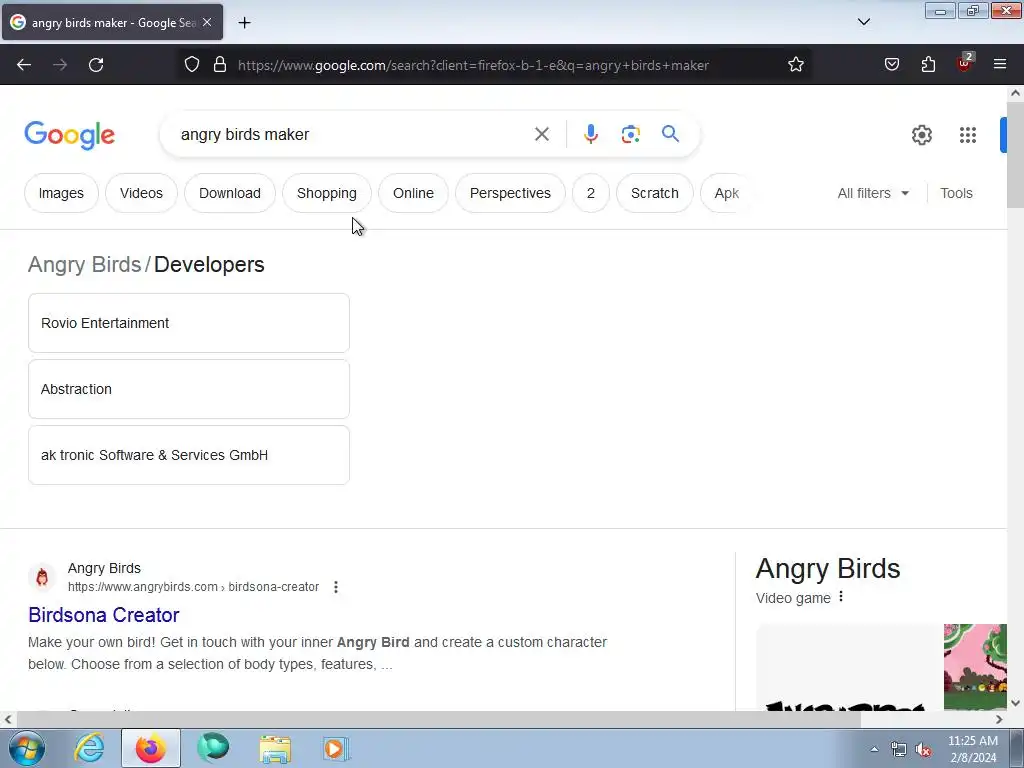Image resolution: width=1024 pixels, height=768 pixels.
Task: Select the Apk filter chip
Action: coord(726,193)
